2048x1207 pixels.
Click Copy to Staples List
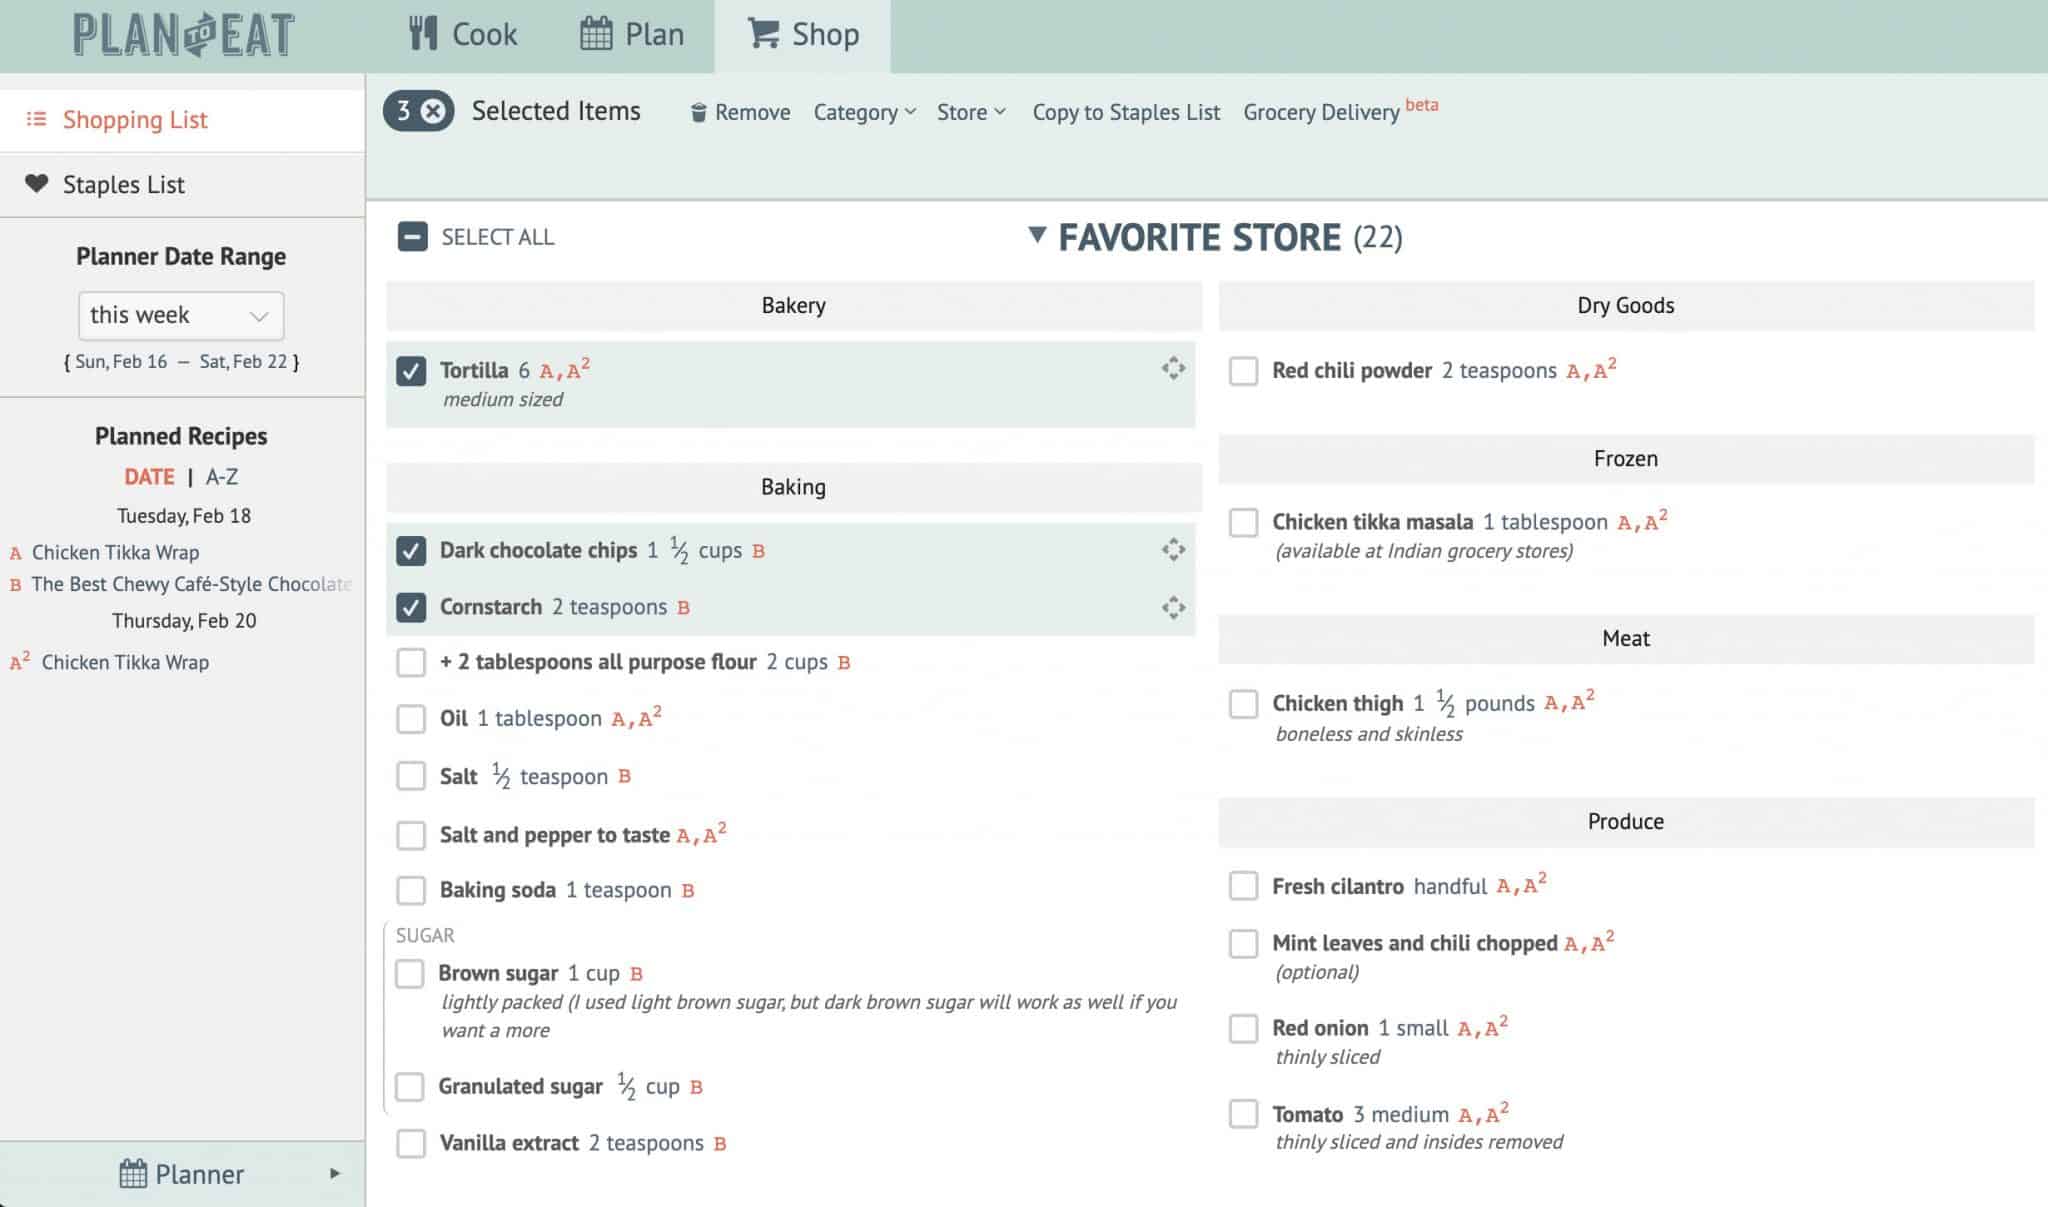coord(1126,112)
